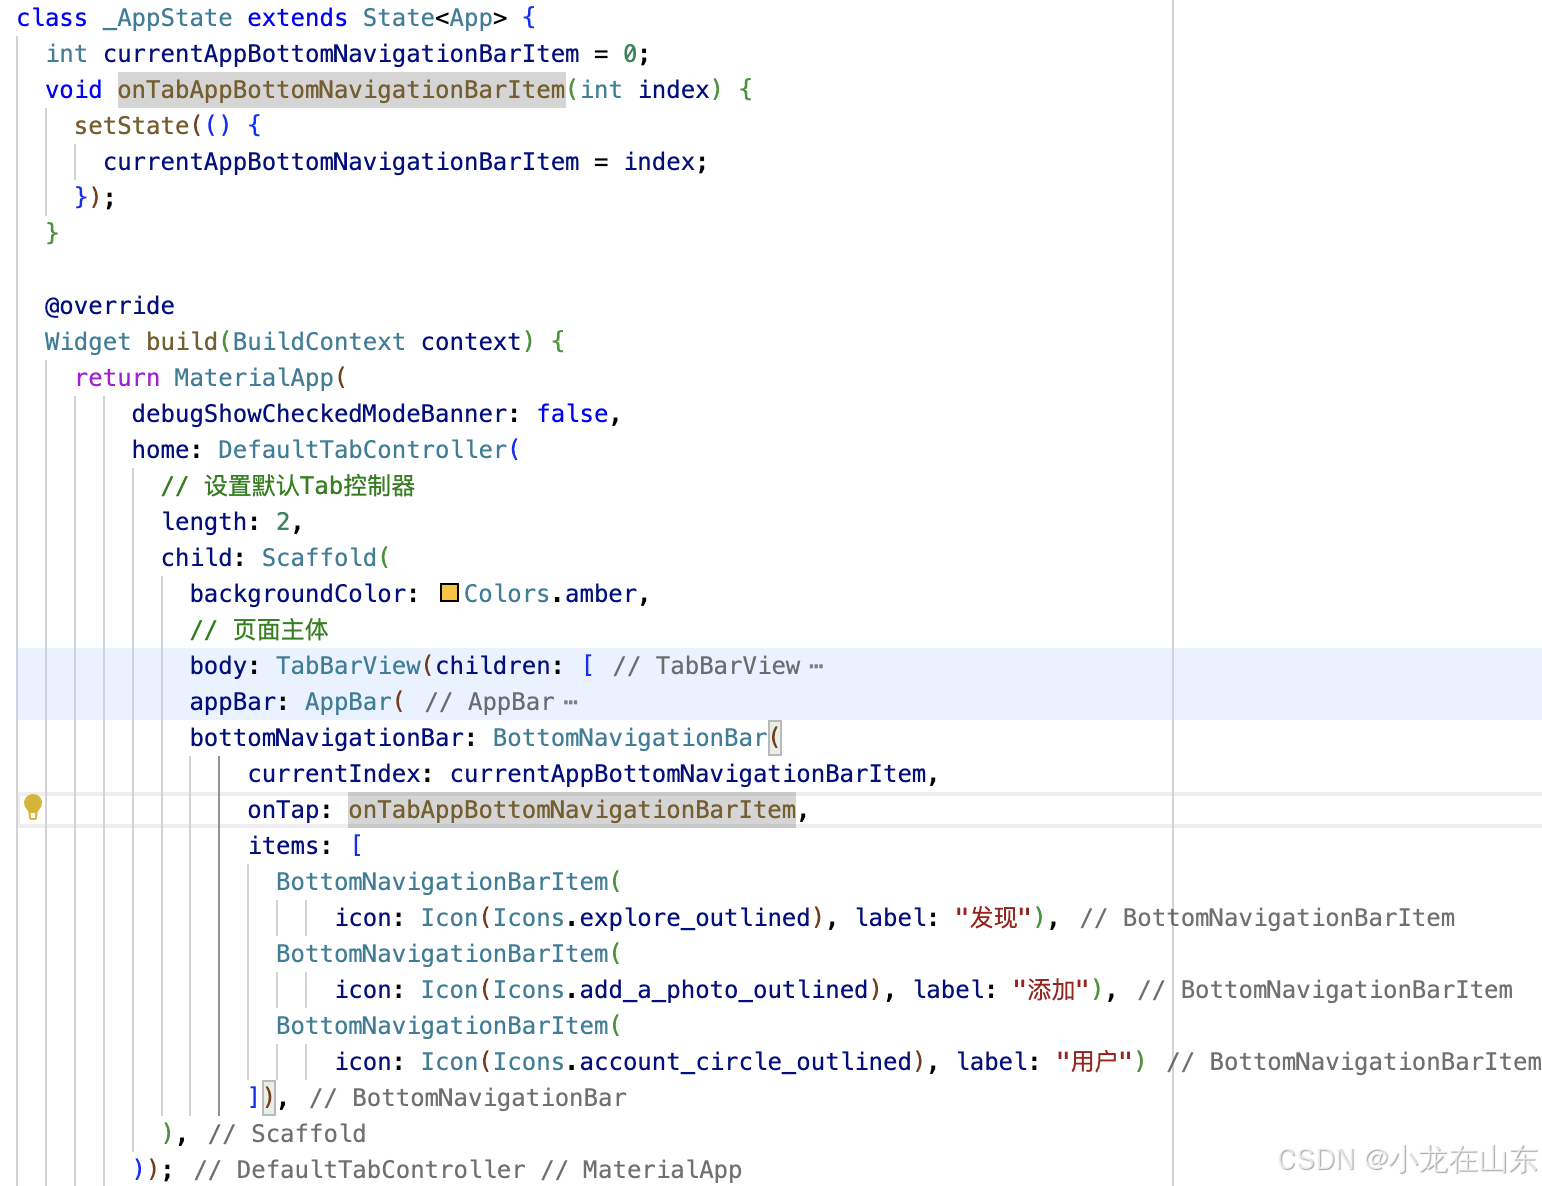1542x1186 pixels.
Task: Click class name _AppState
Action: 167,18
